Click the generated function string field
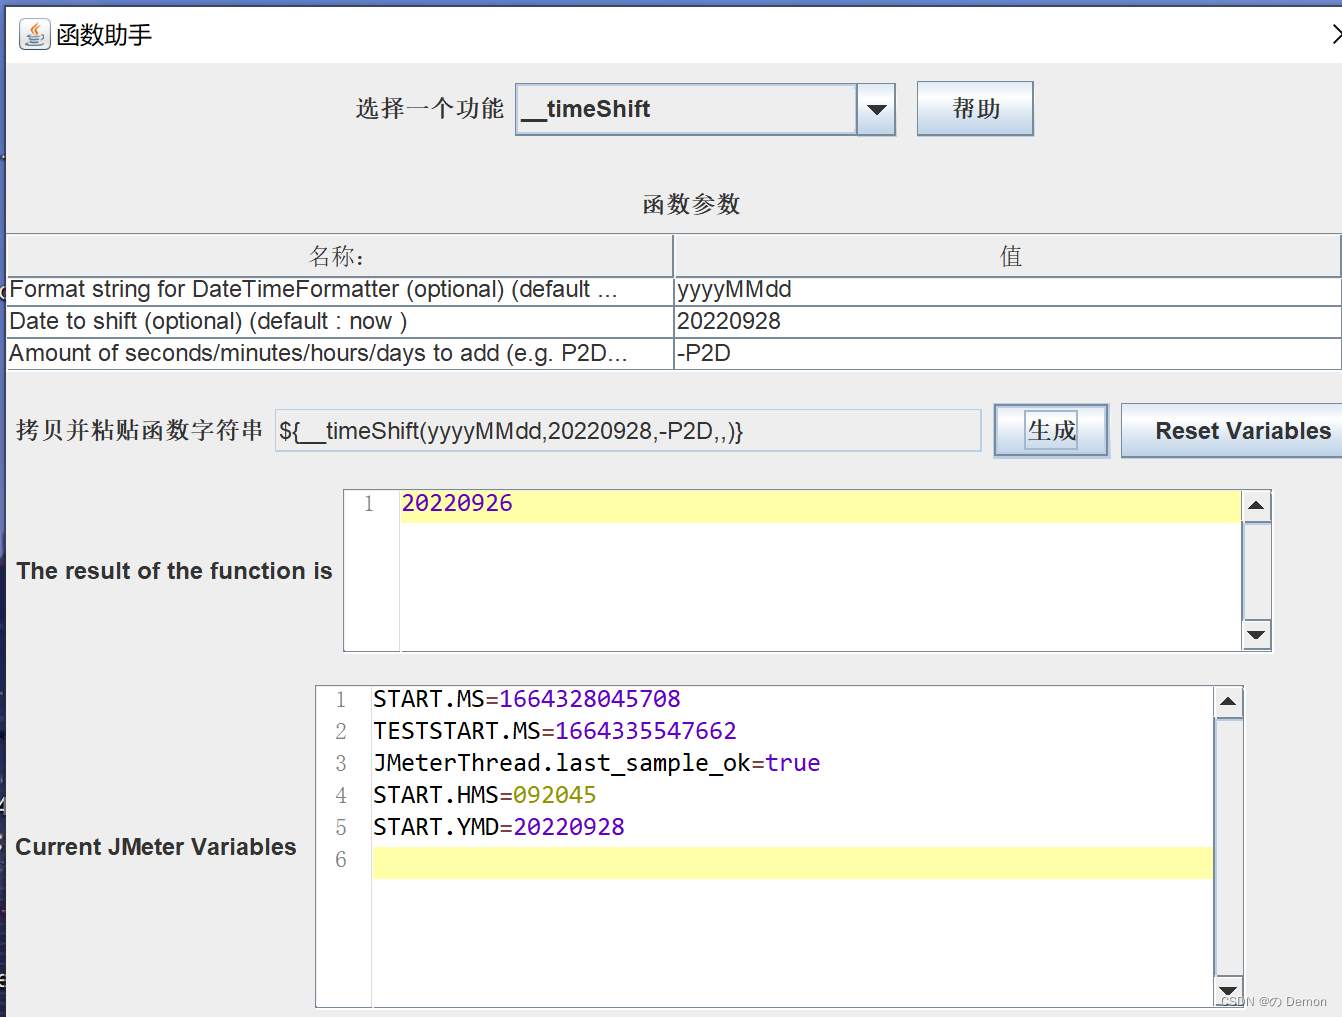 click(628, 431)
